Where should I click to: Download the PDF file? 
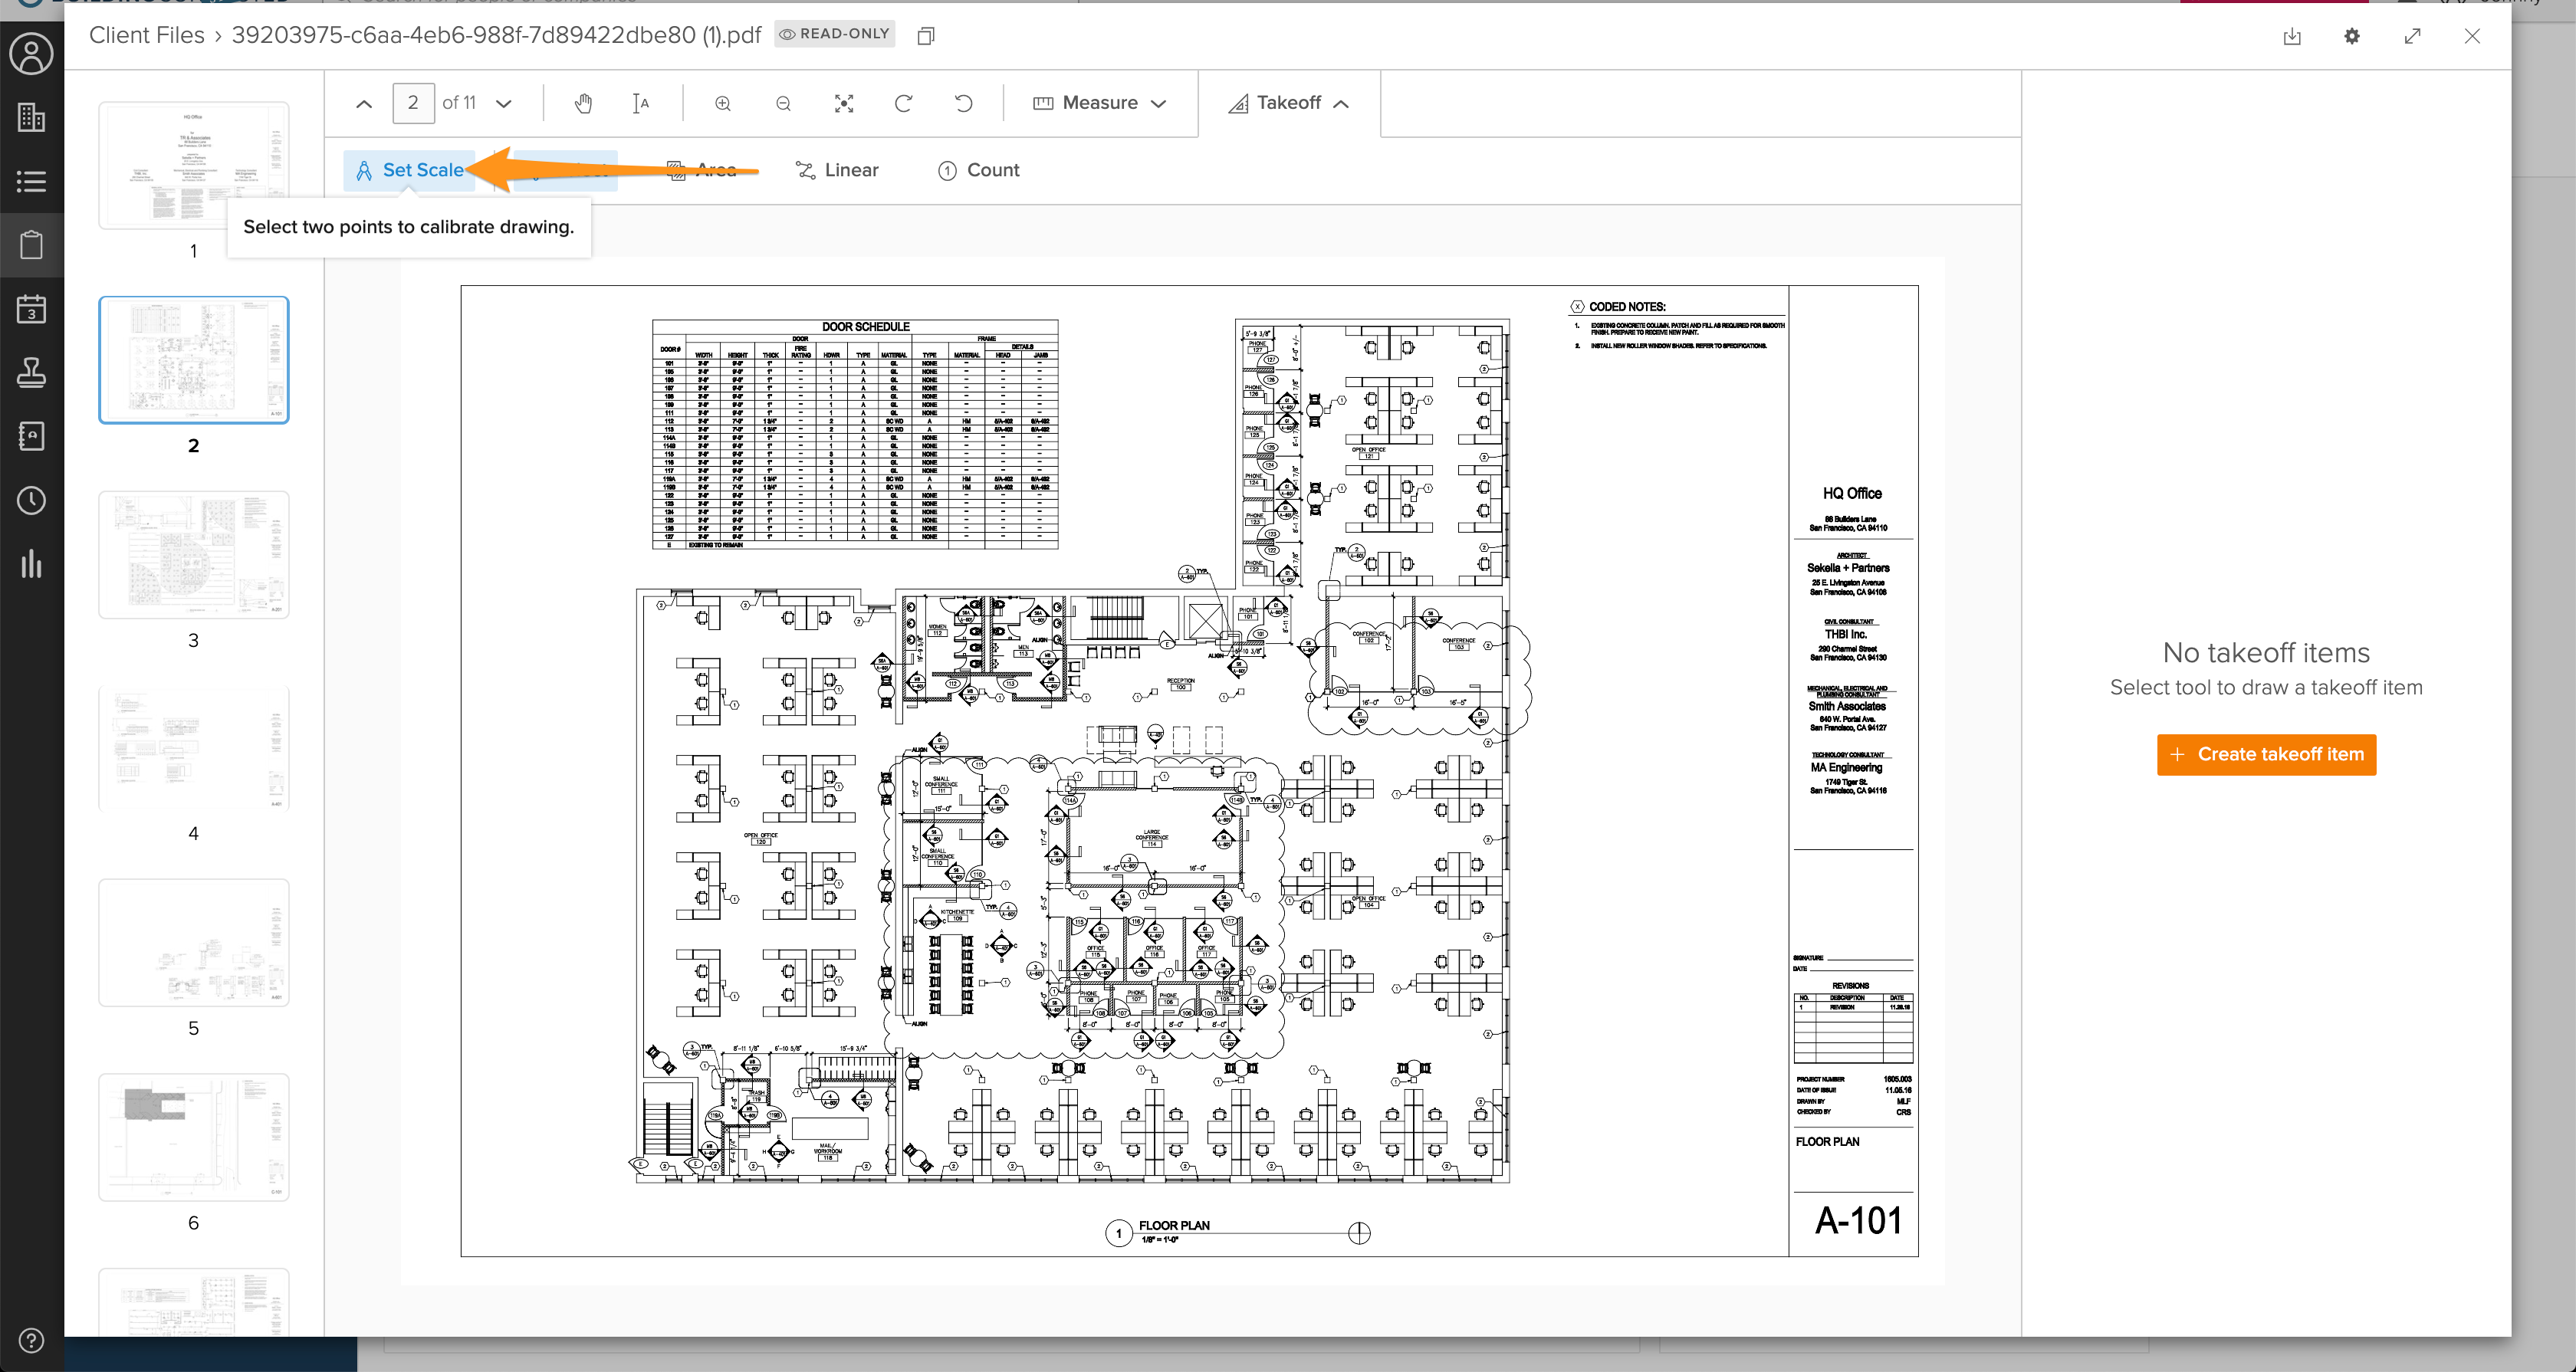(x=2292, y=36)
